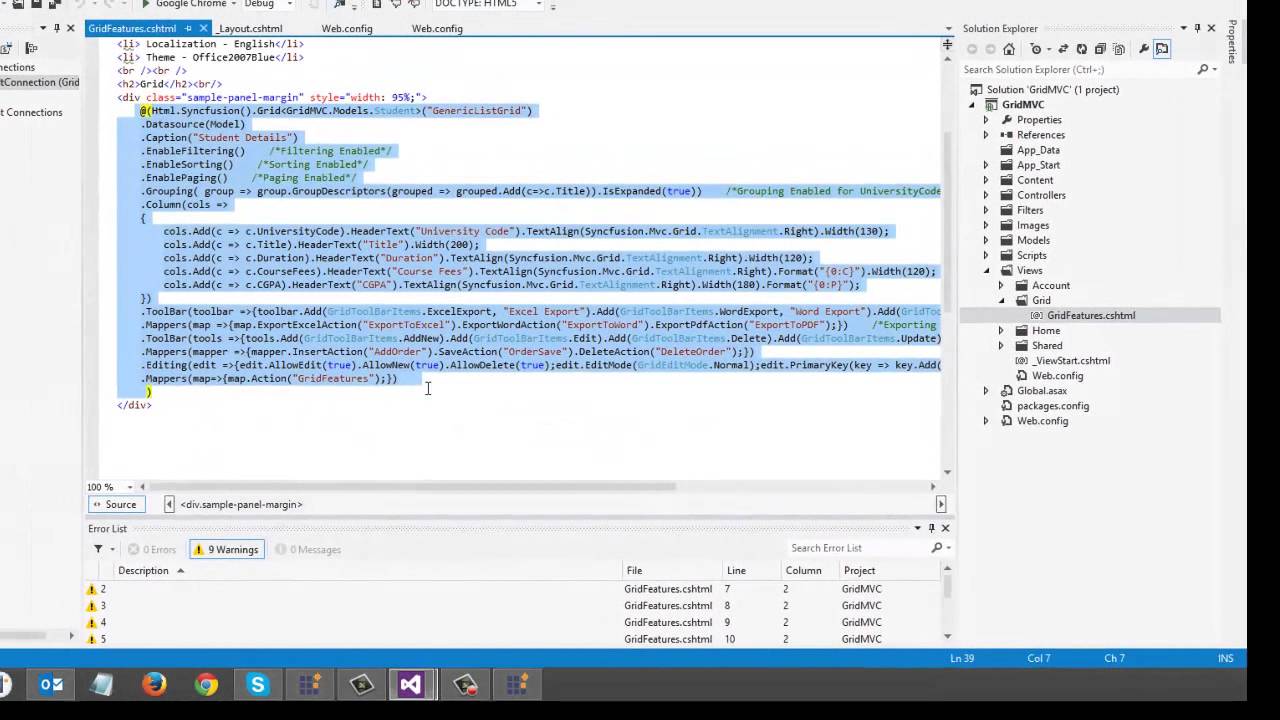Activate the GridFeatures.cshtml editor tab
The width and height of the screenshot is (1280, 720).
click(x=132, y=28)
